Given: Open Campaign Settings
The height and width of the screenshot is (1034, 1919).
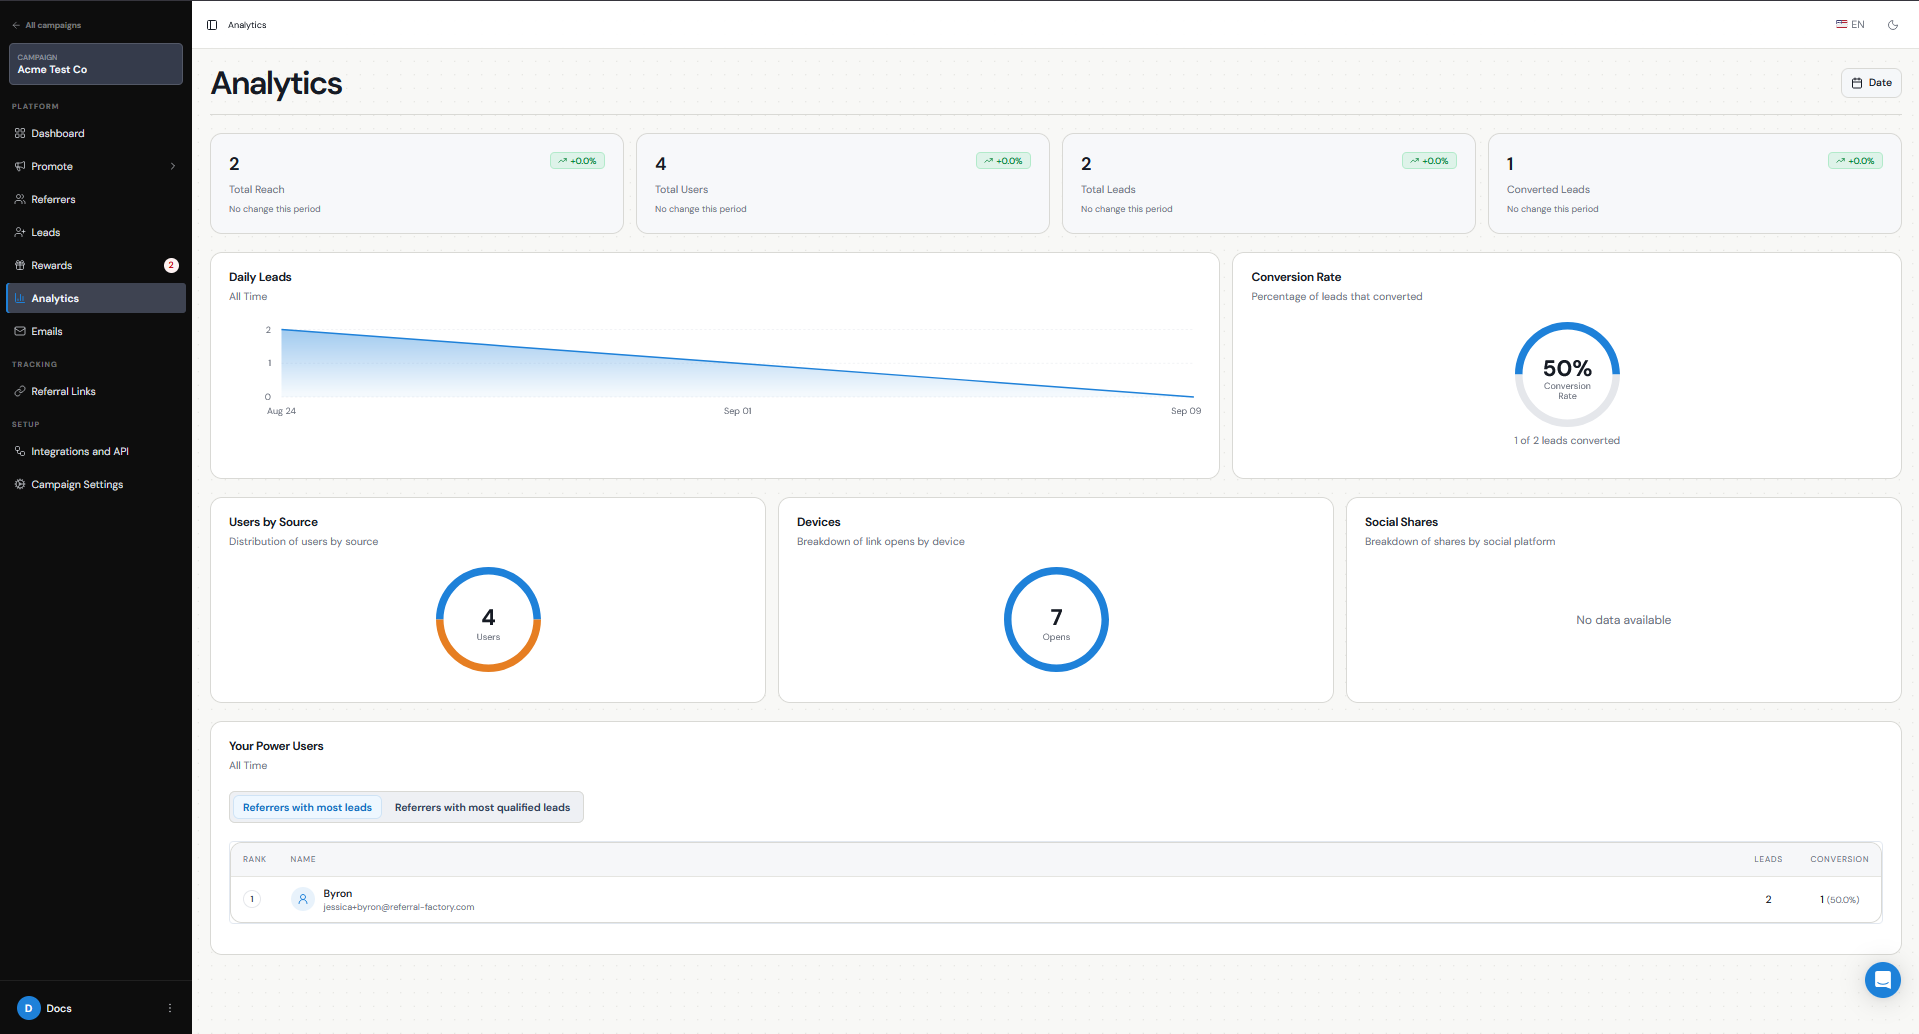Looking at the screenshot, I should [x=96, y=484].
